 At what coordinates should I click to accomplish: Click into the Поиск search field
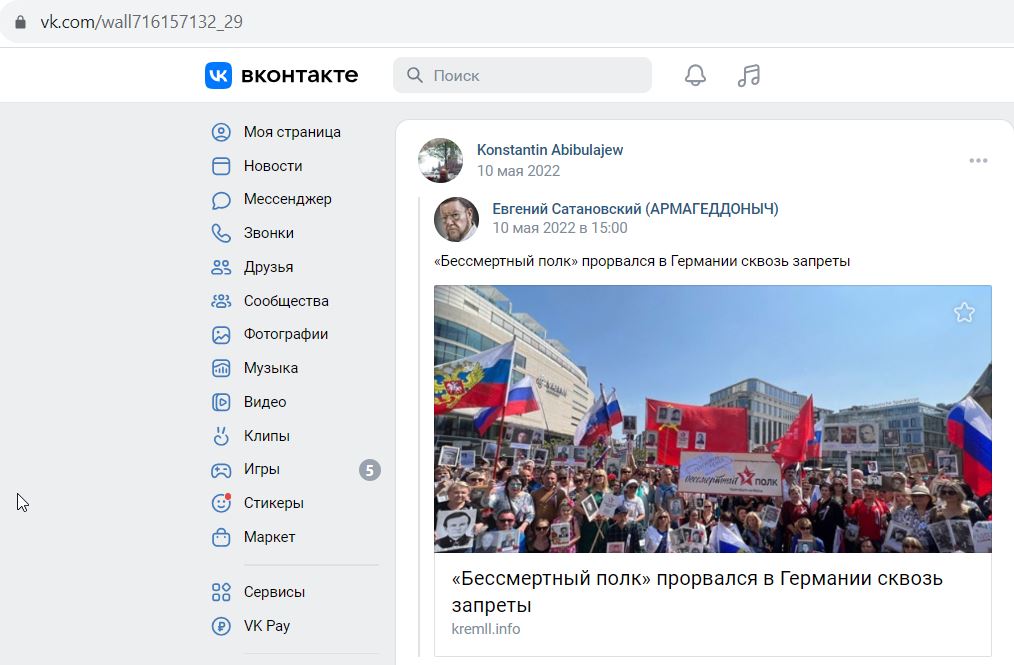click(523, 75)
